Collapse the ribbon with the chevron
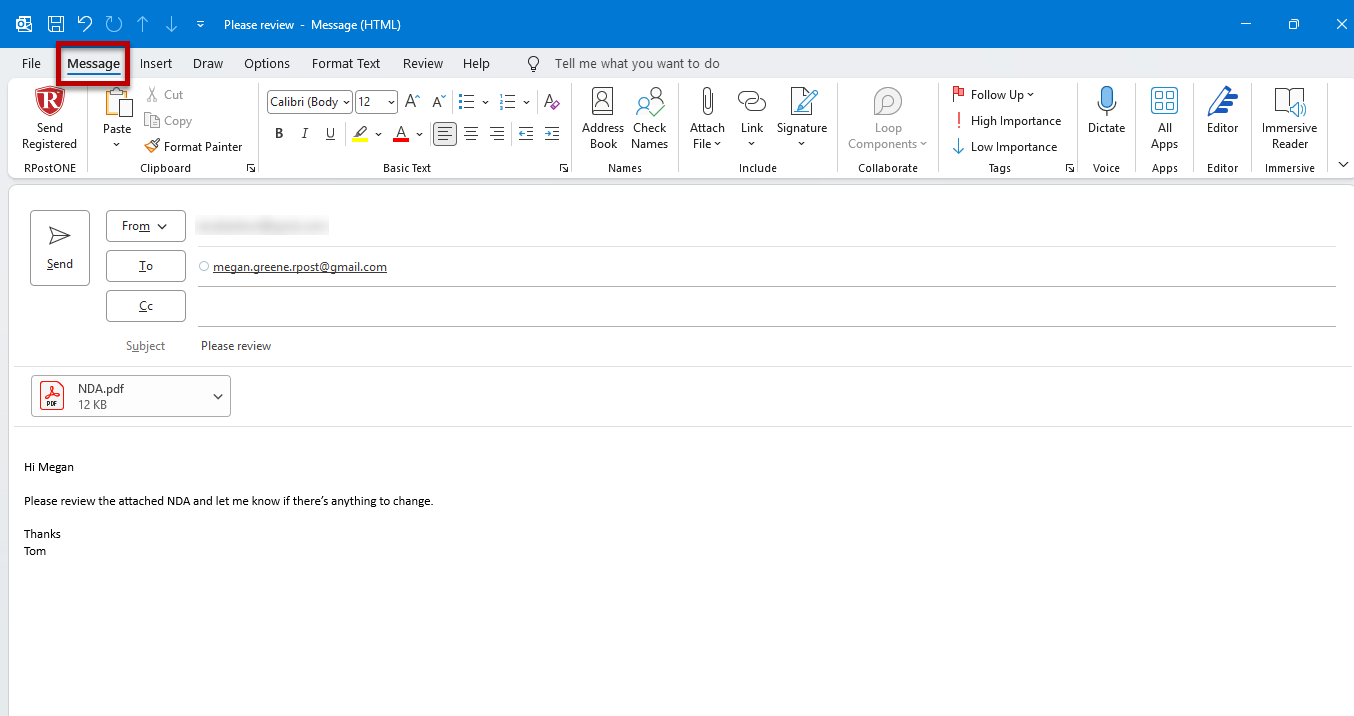 [x=1343, y=164]
